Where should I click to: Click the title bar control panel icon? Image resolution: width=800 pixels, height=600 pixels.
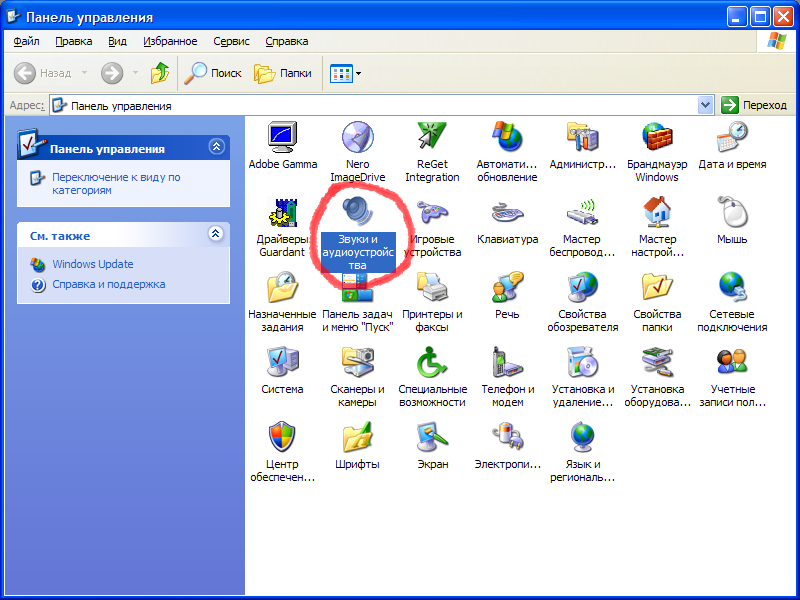point(14,17)
